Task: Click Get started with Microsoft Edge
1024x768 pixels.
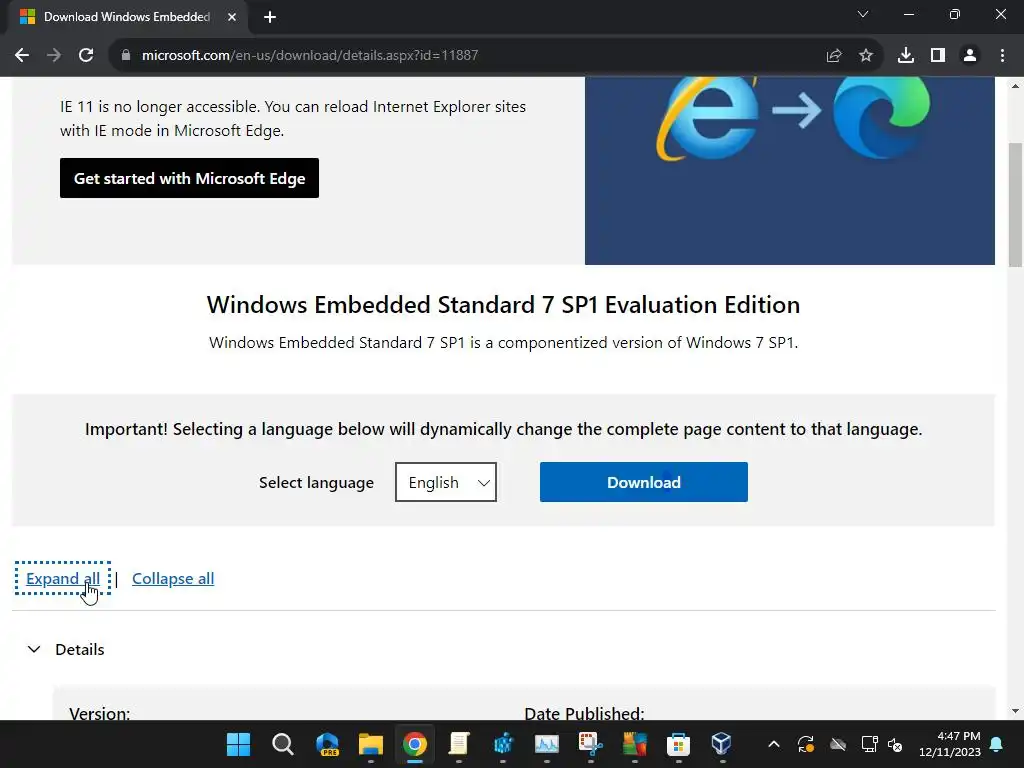Action: point(189,178)
